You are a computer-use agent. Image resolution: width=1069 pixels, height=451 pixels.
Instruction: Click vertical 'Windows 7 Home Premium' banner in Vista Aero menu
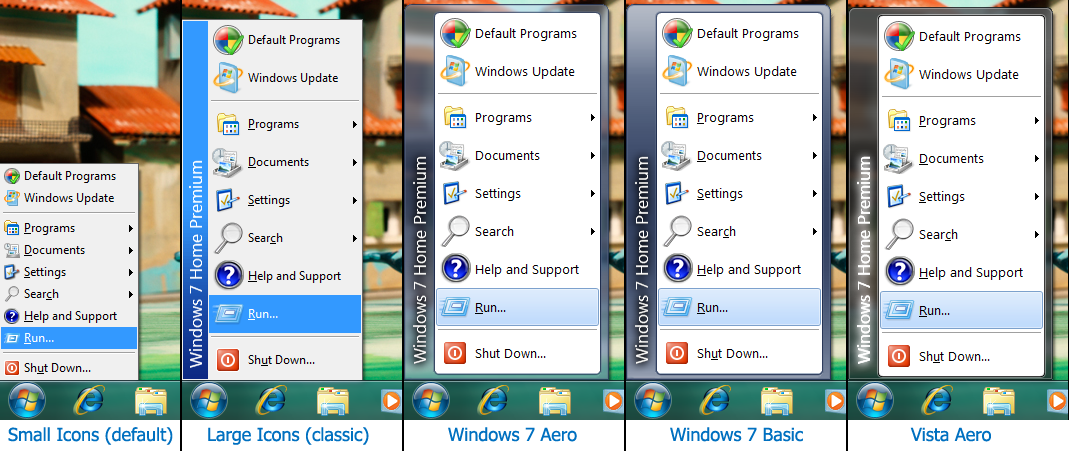click(x=864, y=260)
